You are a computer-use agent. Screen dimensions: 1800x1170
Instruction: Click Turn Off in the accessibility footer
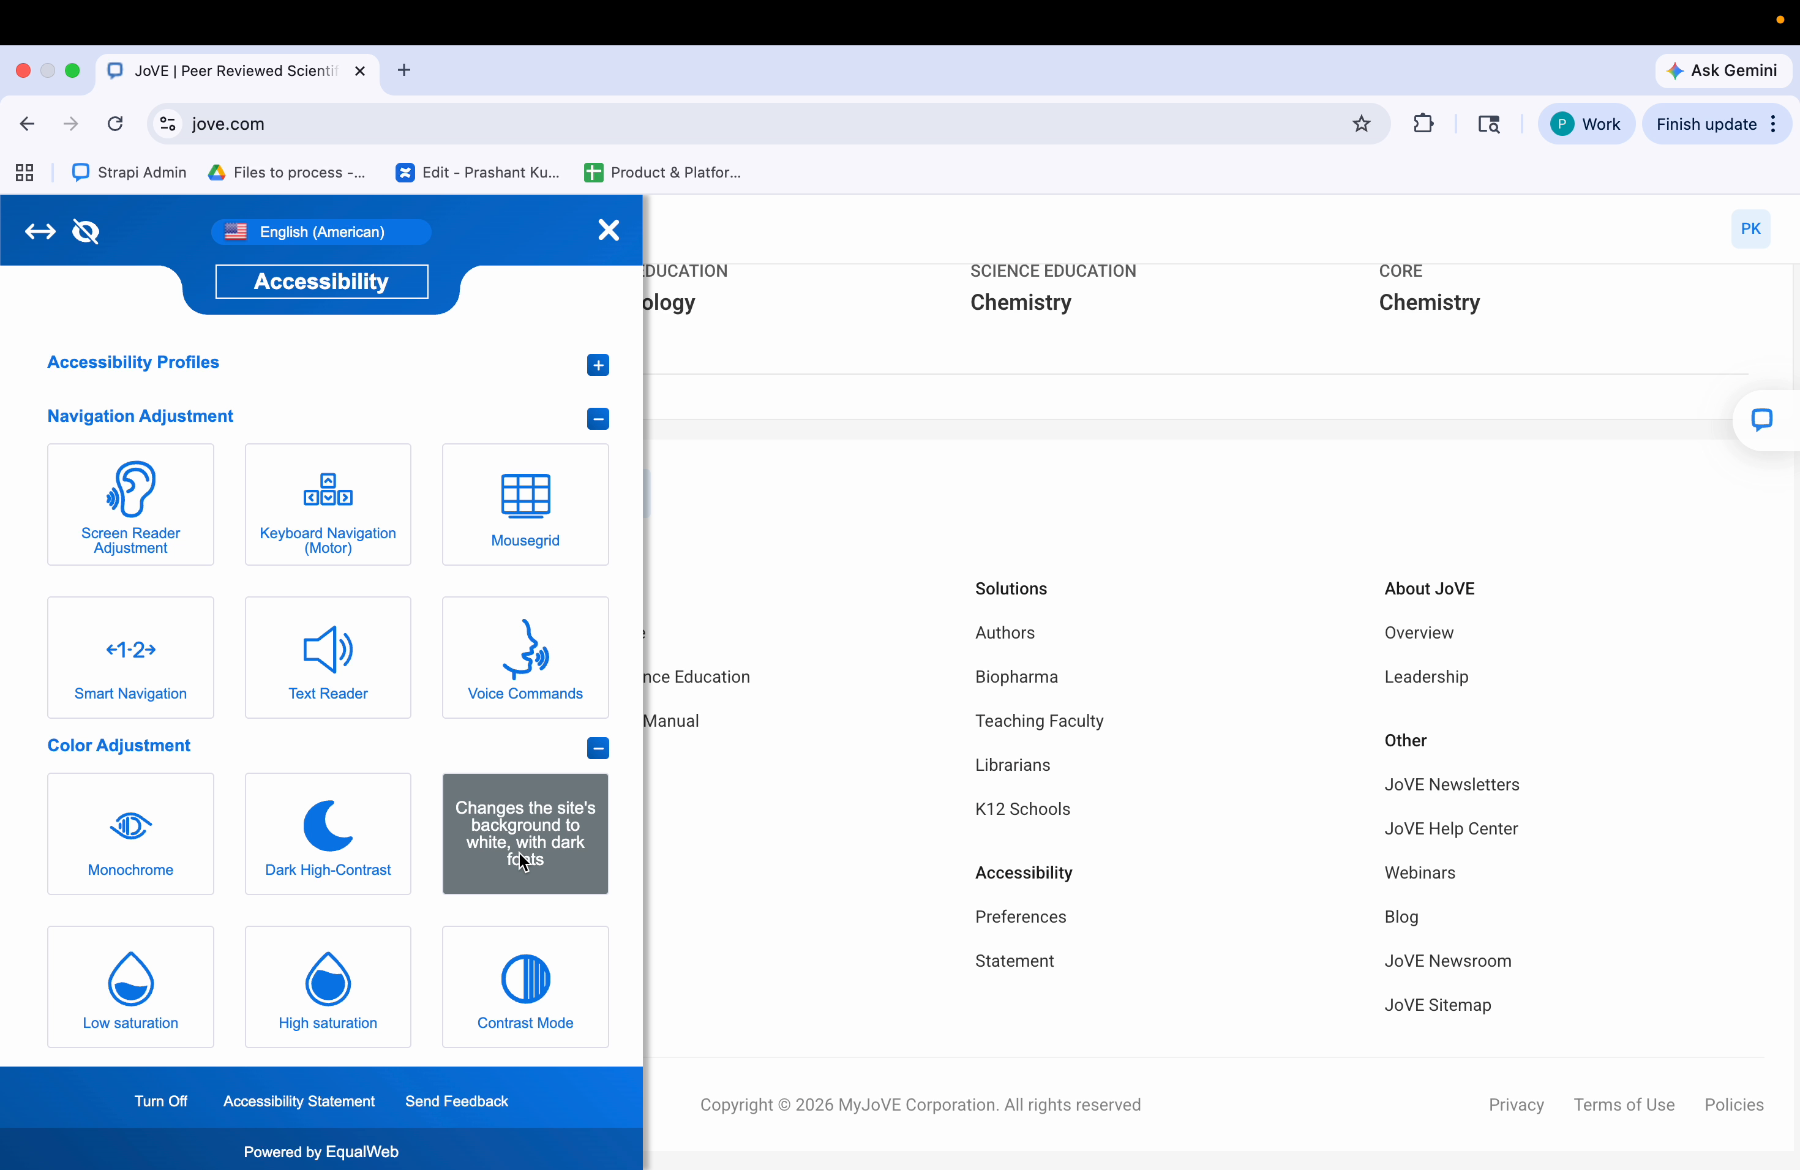[x=161, y=1101]
